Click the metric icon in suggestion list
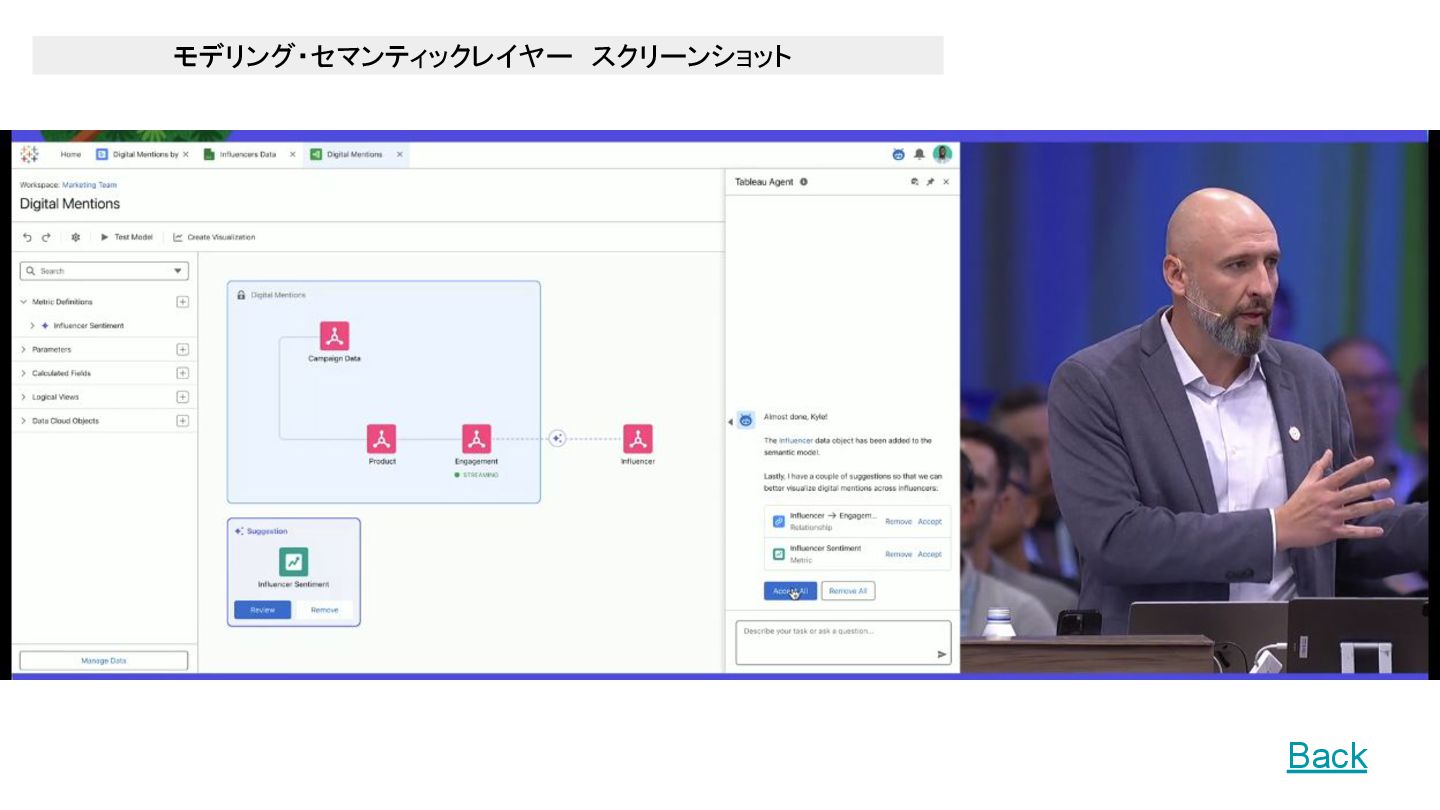This screenshot has height=810, width=1440. 779,553
